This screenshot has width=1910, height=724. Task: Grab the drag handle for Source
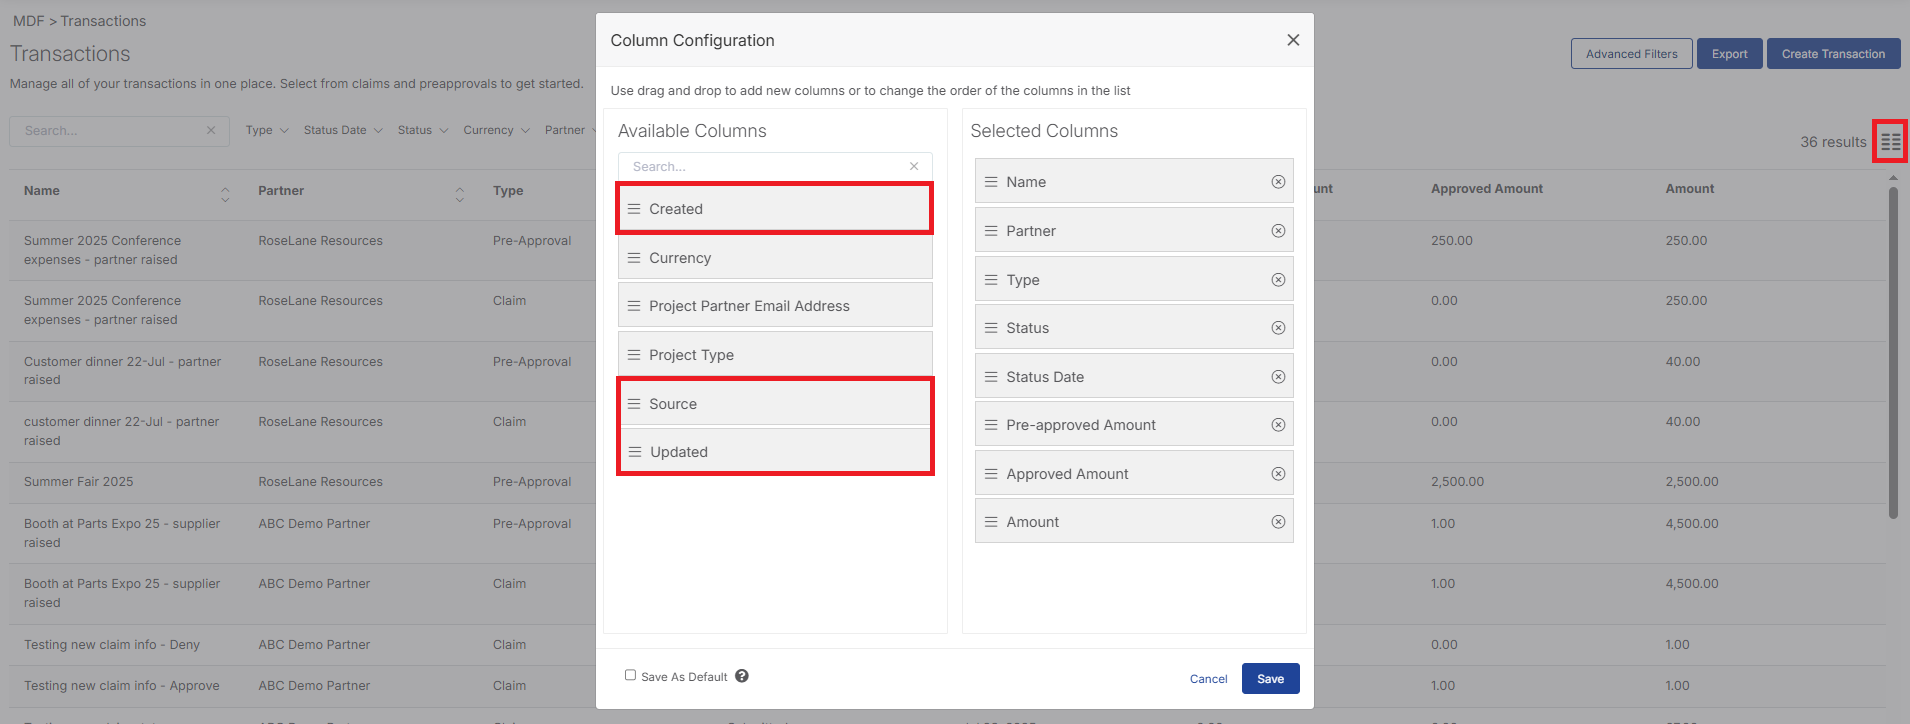[x=634, y=404]
